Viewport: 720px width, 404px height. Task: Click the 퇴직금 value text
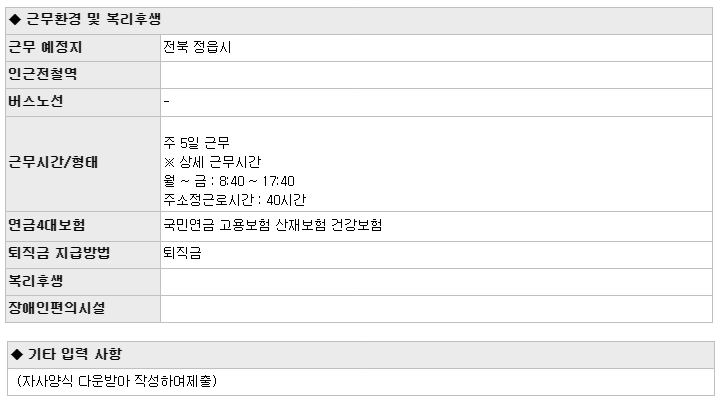(182, 253)
